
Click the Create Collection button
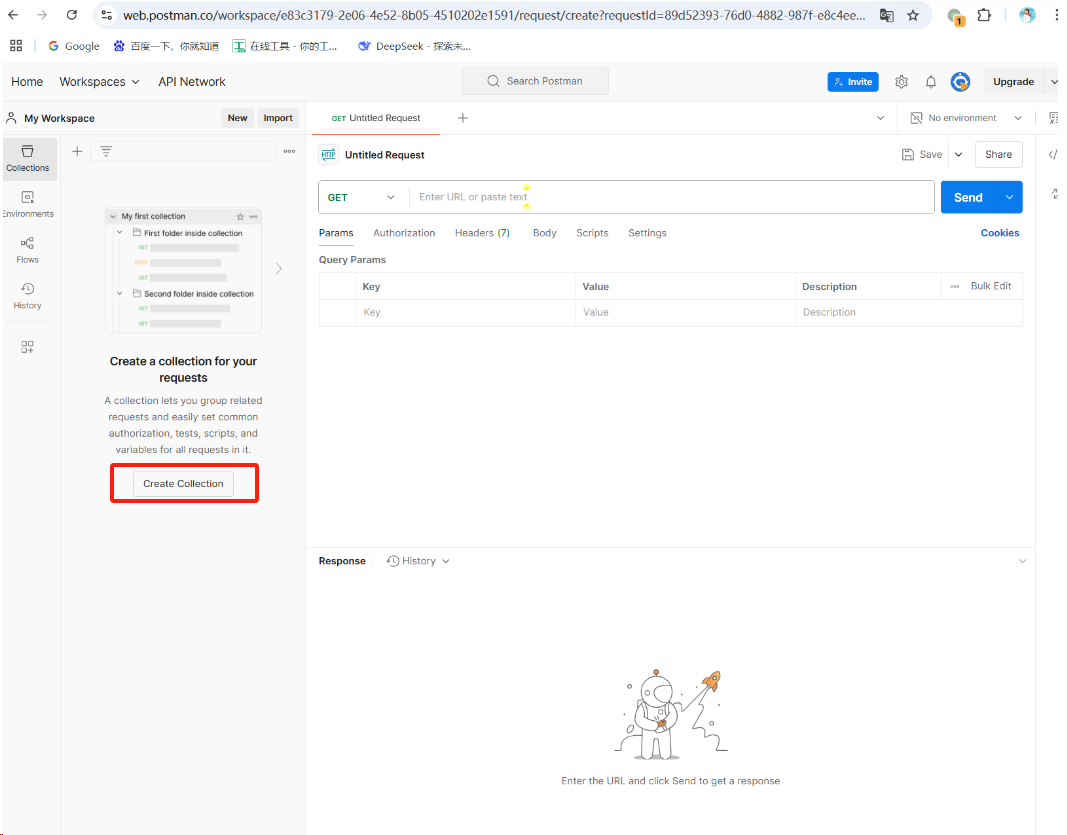point(183,483)
